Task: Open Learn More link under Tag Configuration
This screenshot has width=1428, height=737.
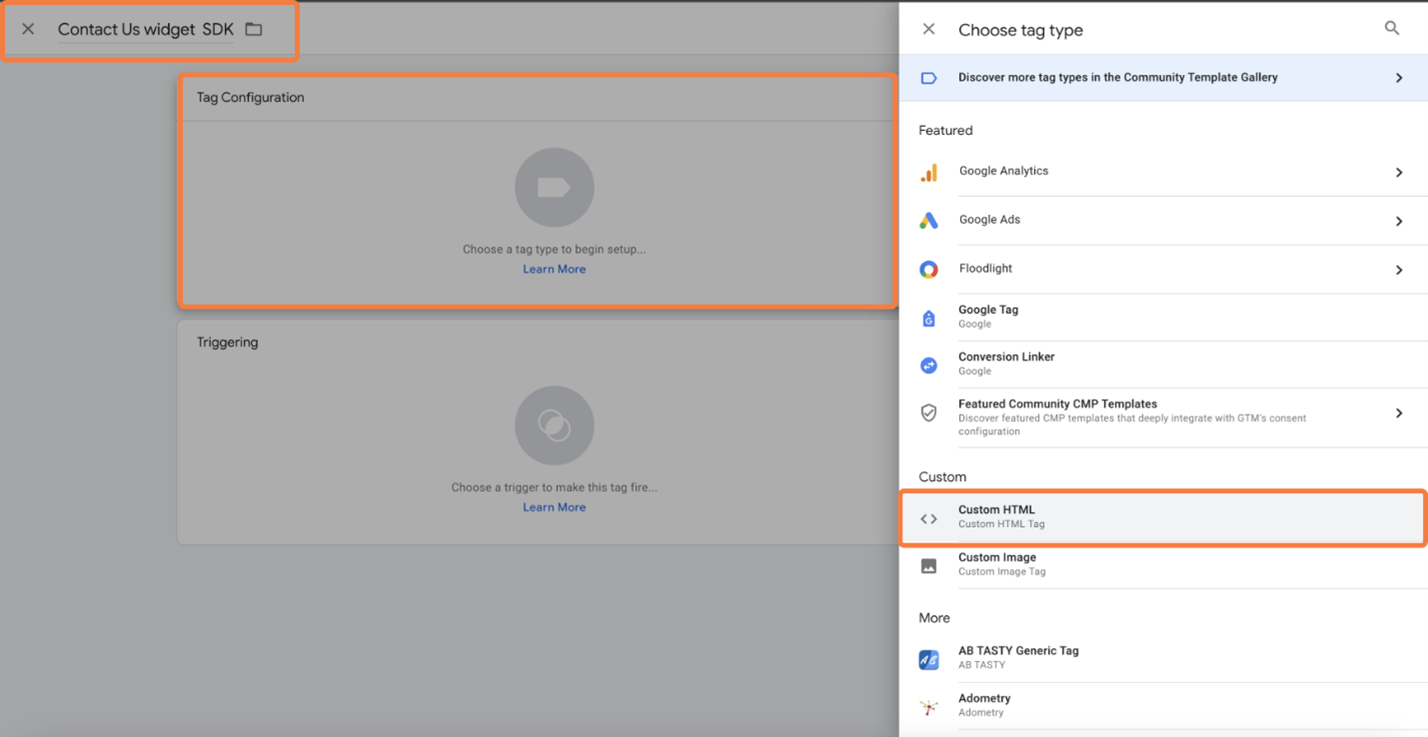Action: point(554,269)
